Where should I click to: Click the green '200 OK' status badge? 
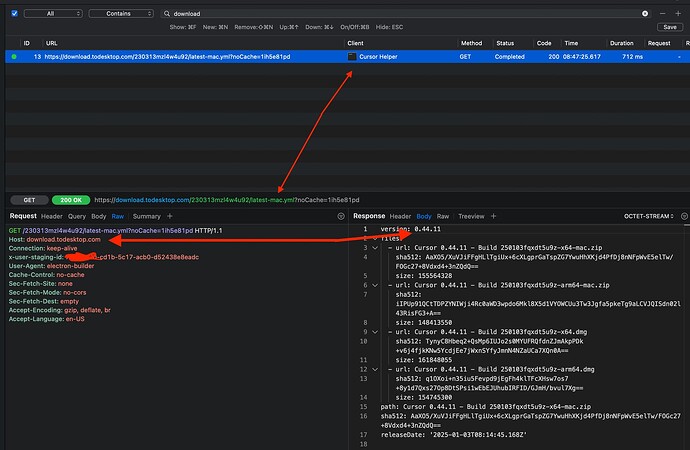[x=71, y=200]
